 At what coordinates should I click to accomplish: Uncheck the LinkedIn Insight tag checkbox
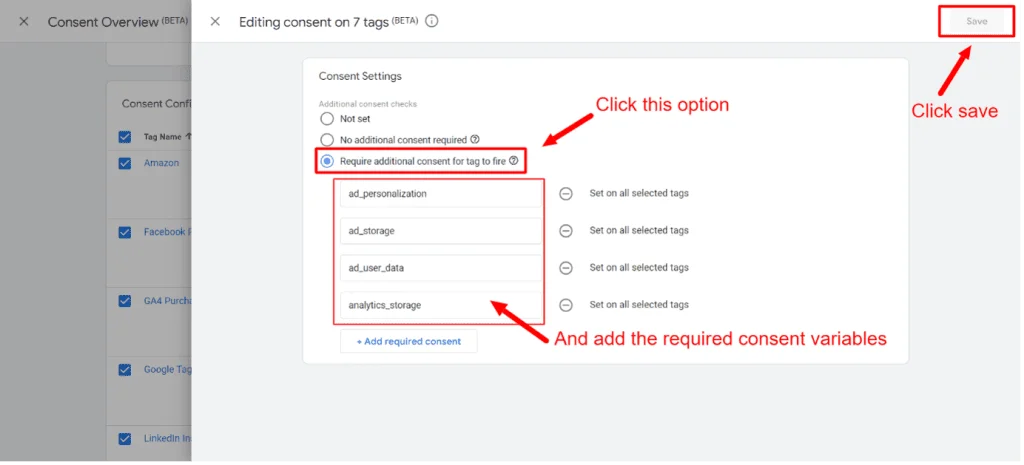click(125, 439)
